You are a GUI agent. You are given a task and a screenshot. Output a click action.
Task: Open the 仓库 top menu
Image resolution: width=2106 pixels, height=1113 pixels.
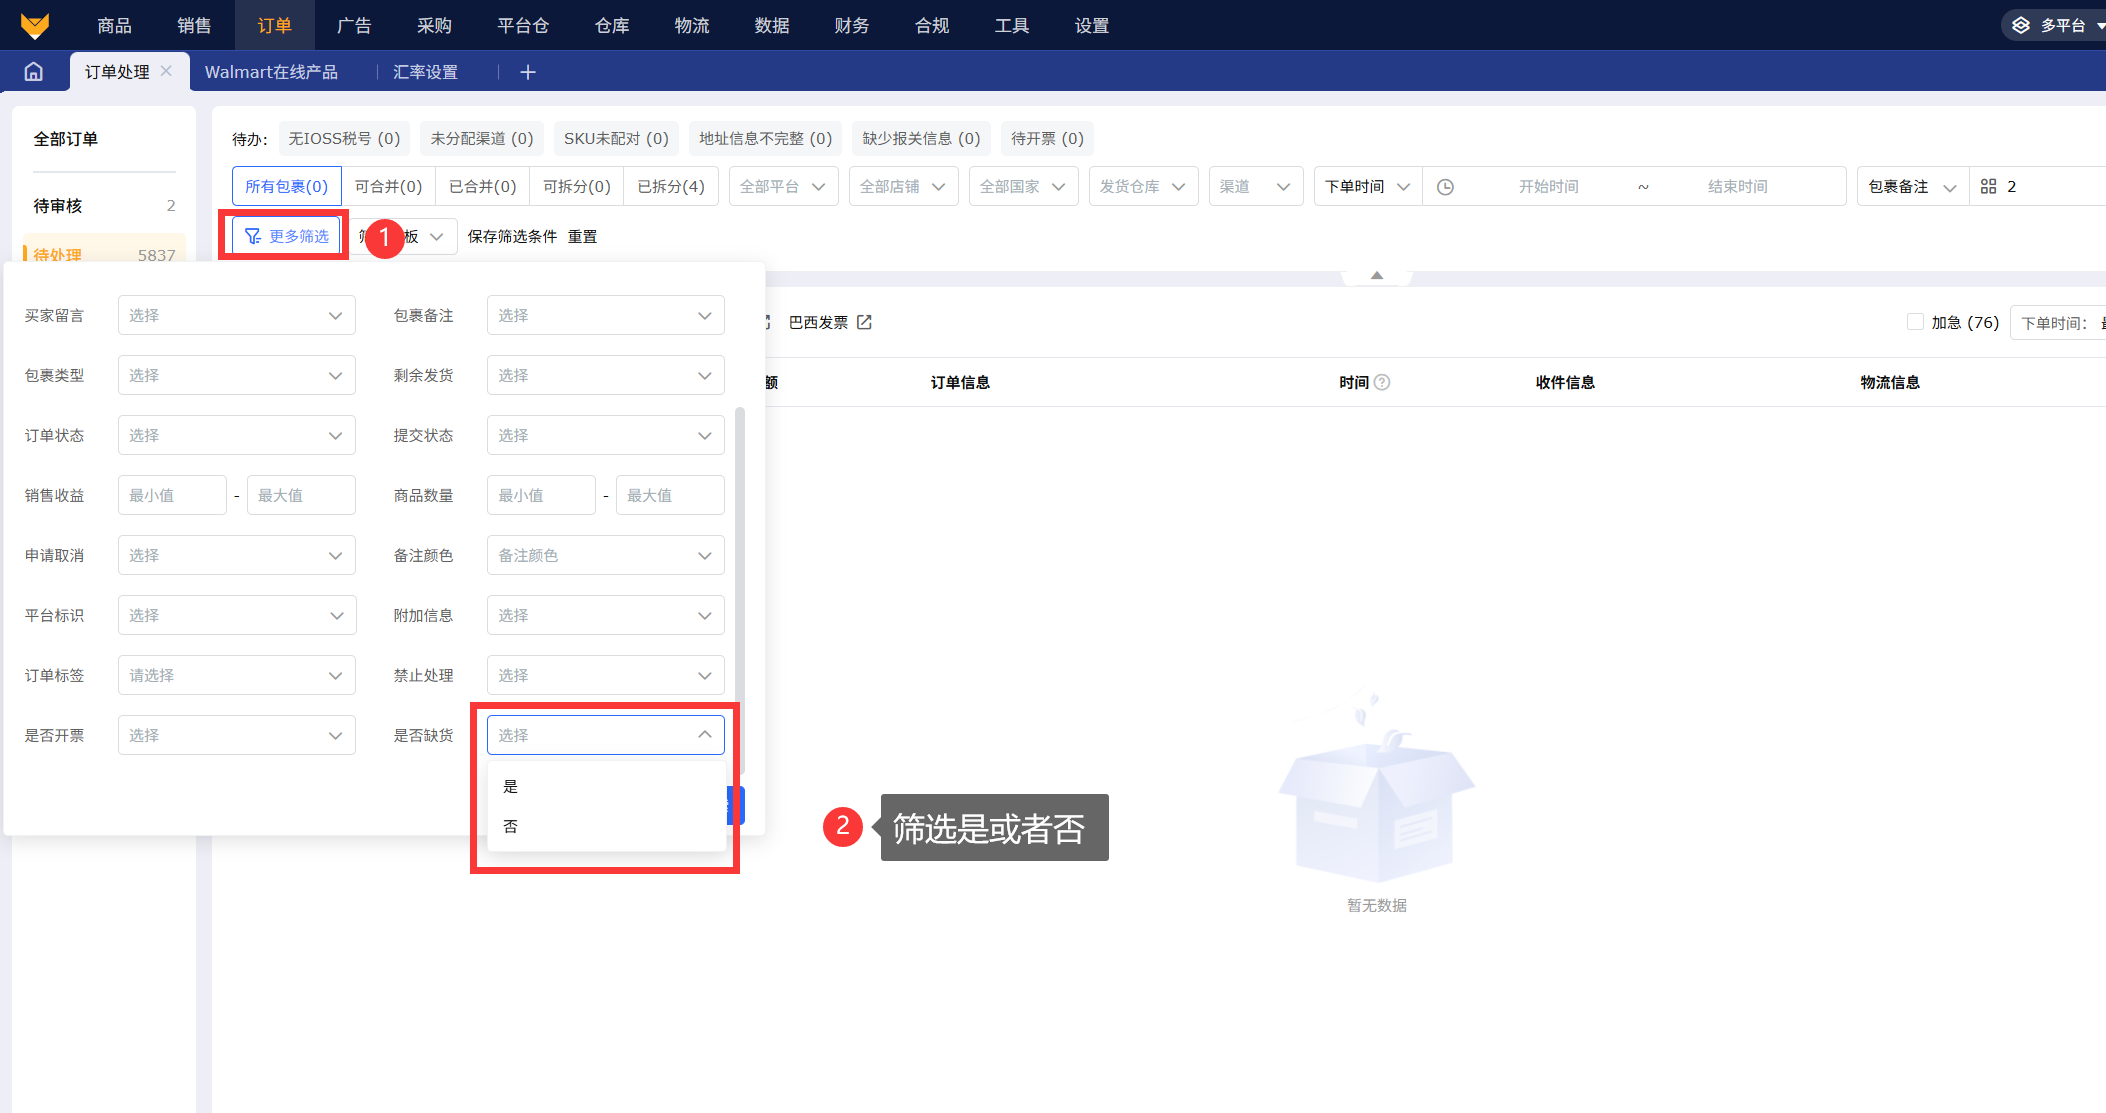(x=612, y=25)
